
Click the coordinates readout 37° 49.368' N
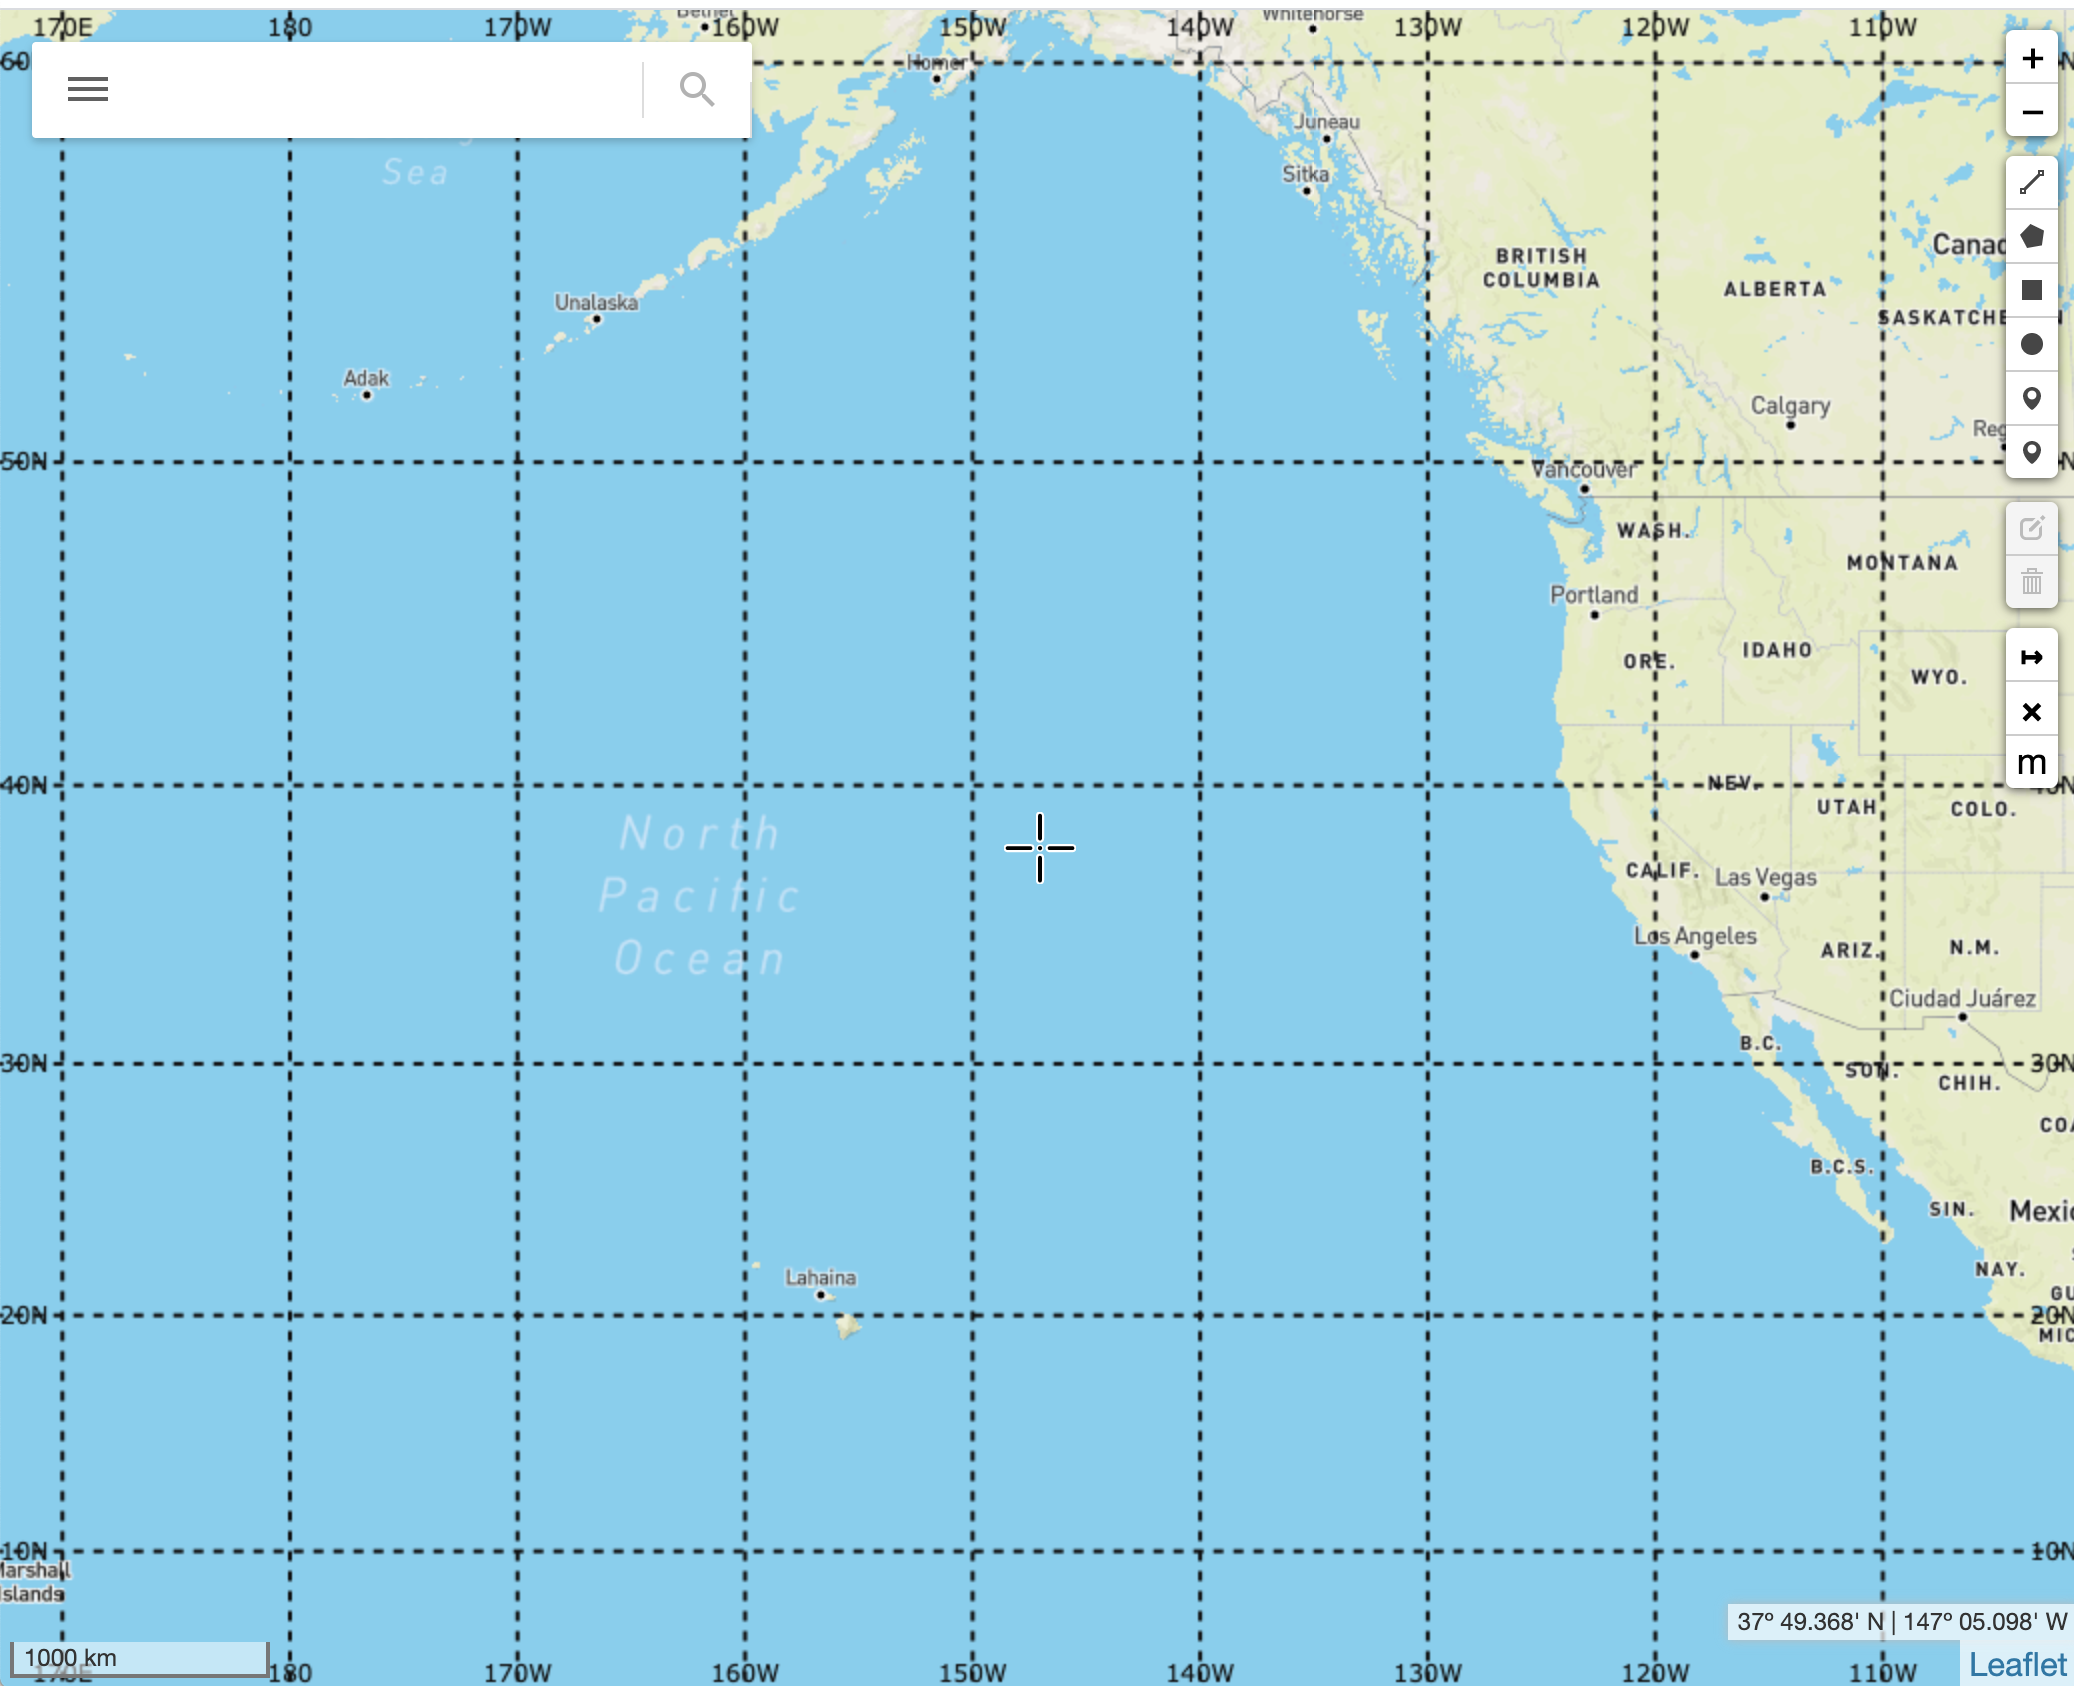pos(1901,1622)
